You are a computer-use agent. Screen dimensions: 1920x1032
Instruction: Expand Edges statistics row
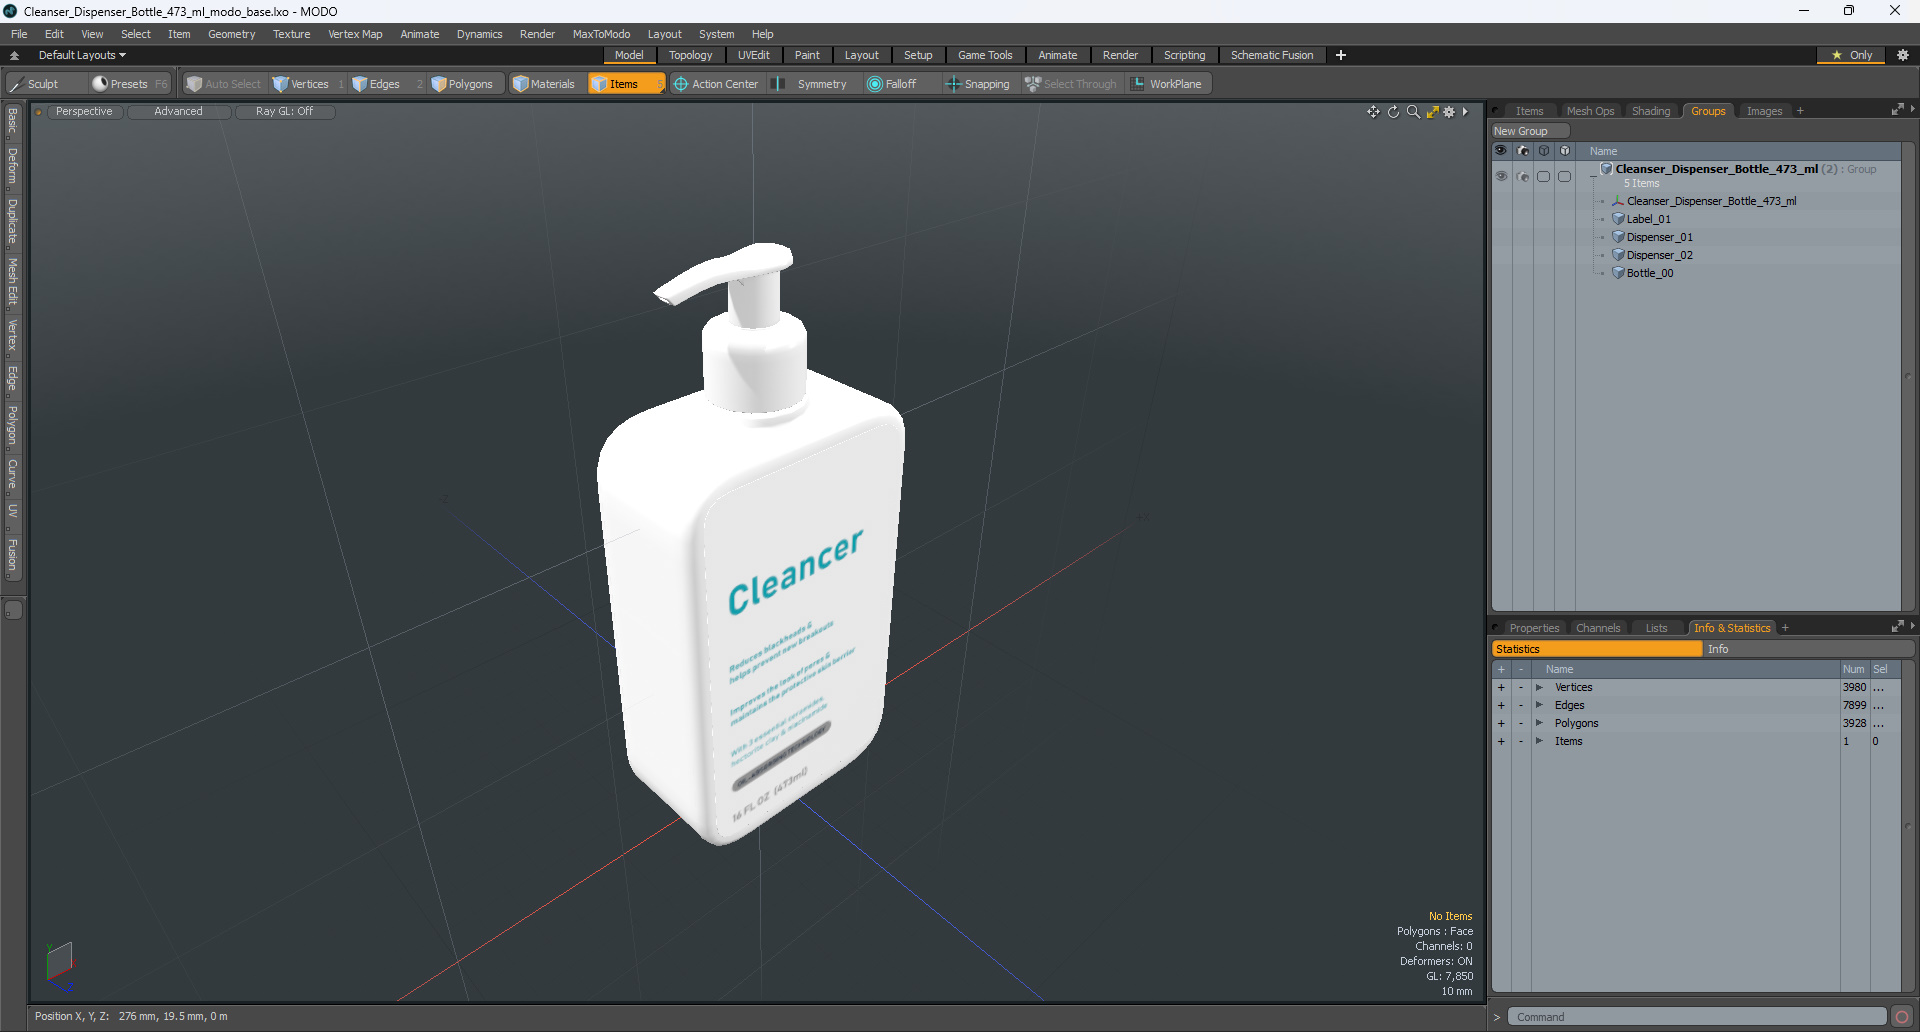tap(1539, 705)
